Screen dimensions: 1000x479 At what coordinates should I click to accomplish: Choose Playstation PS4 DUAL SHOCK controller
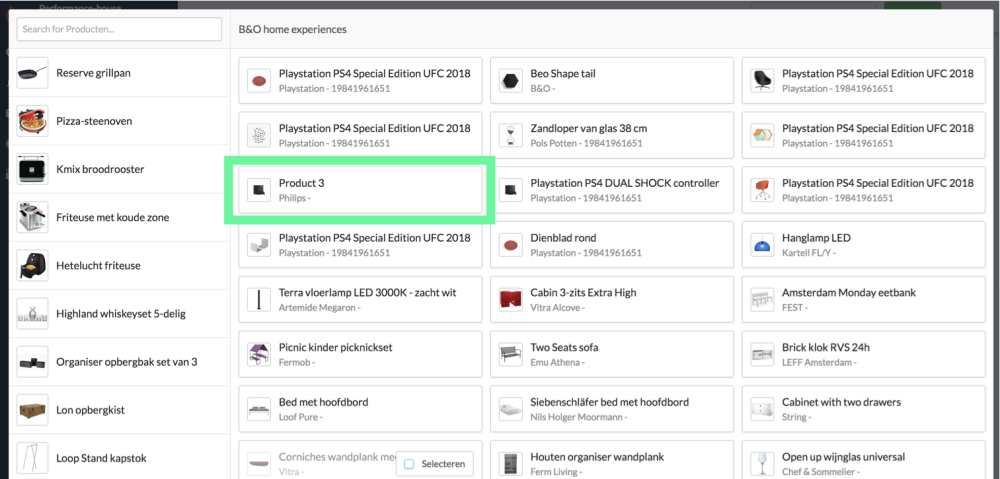(x=612, y=190)
